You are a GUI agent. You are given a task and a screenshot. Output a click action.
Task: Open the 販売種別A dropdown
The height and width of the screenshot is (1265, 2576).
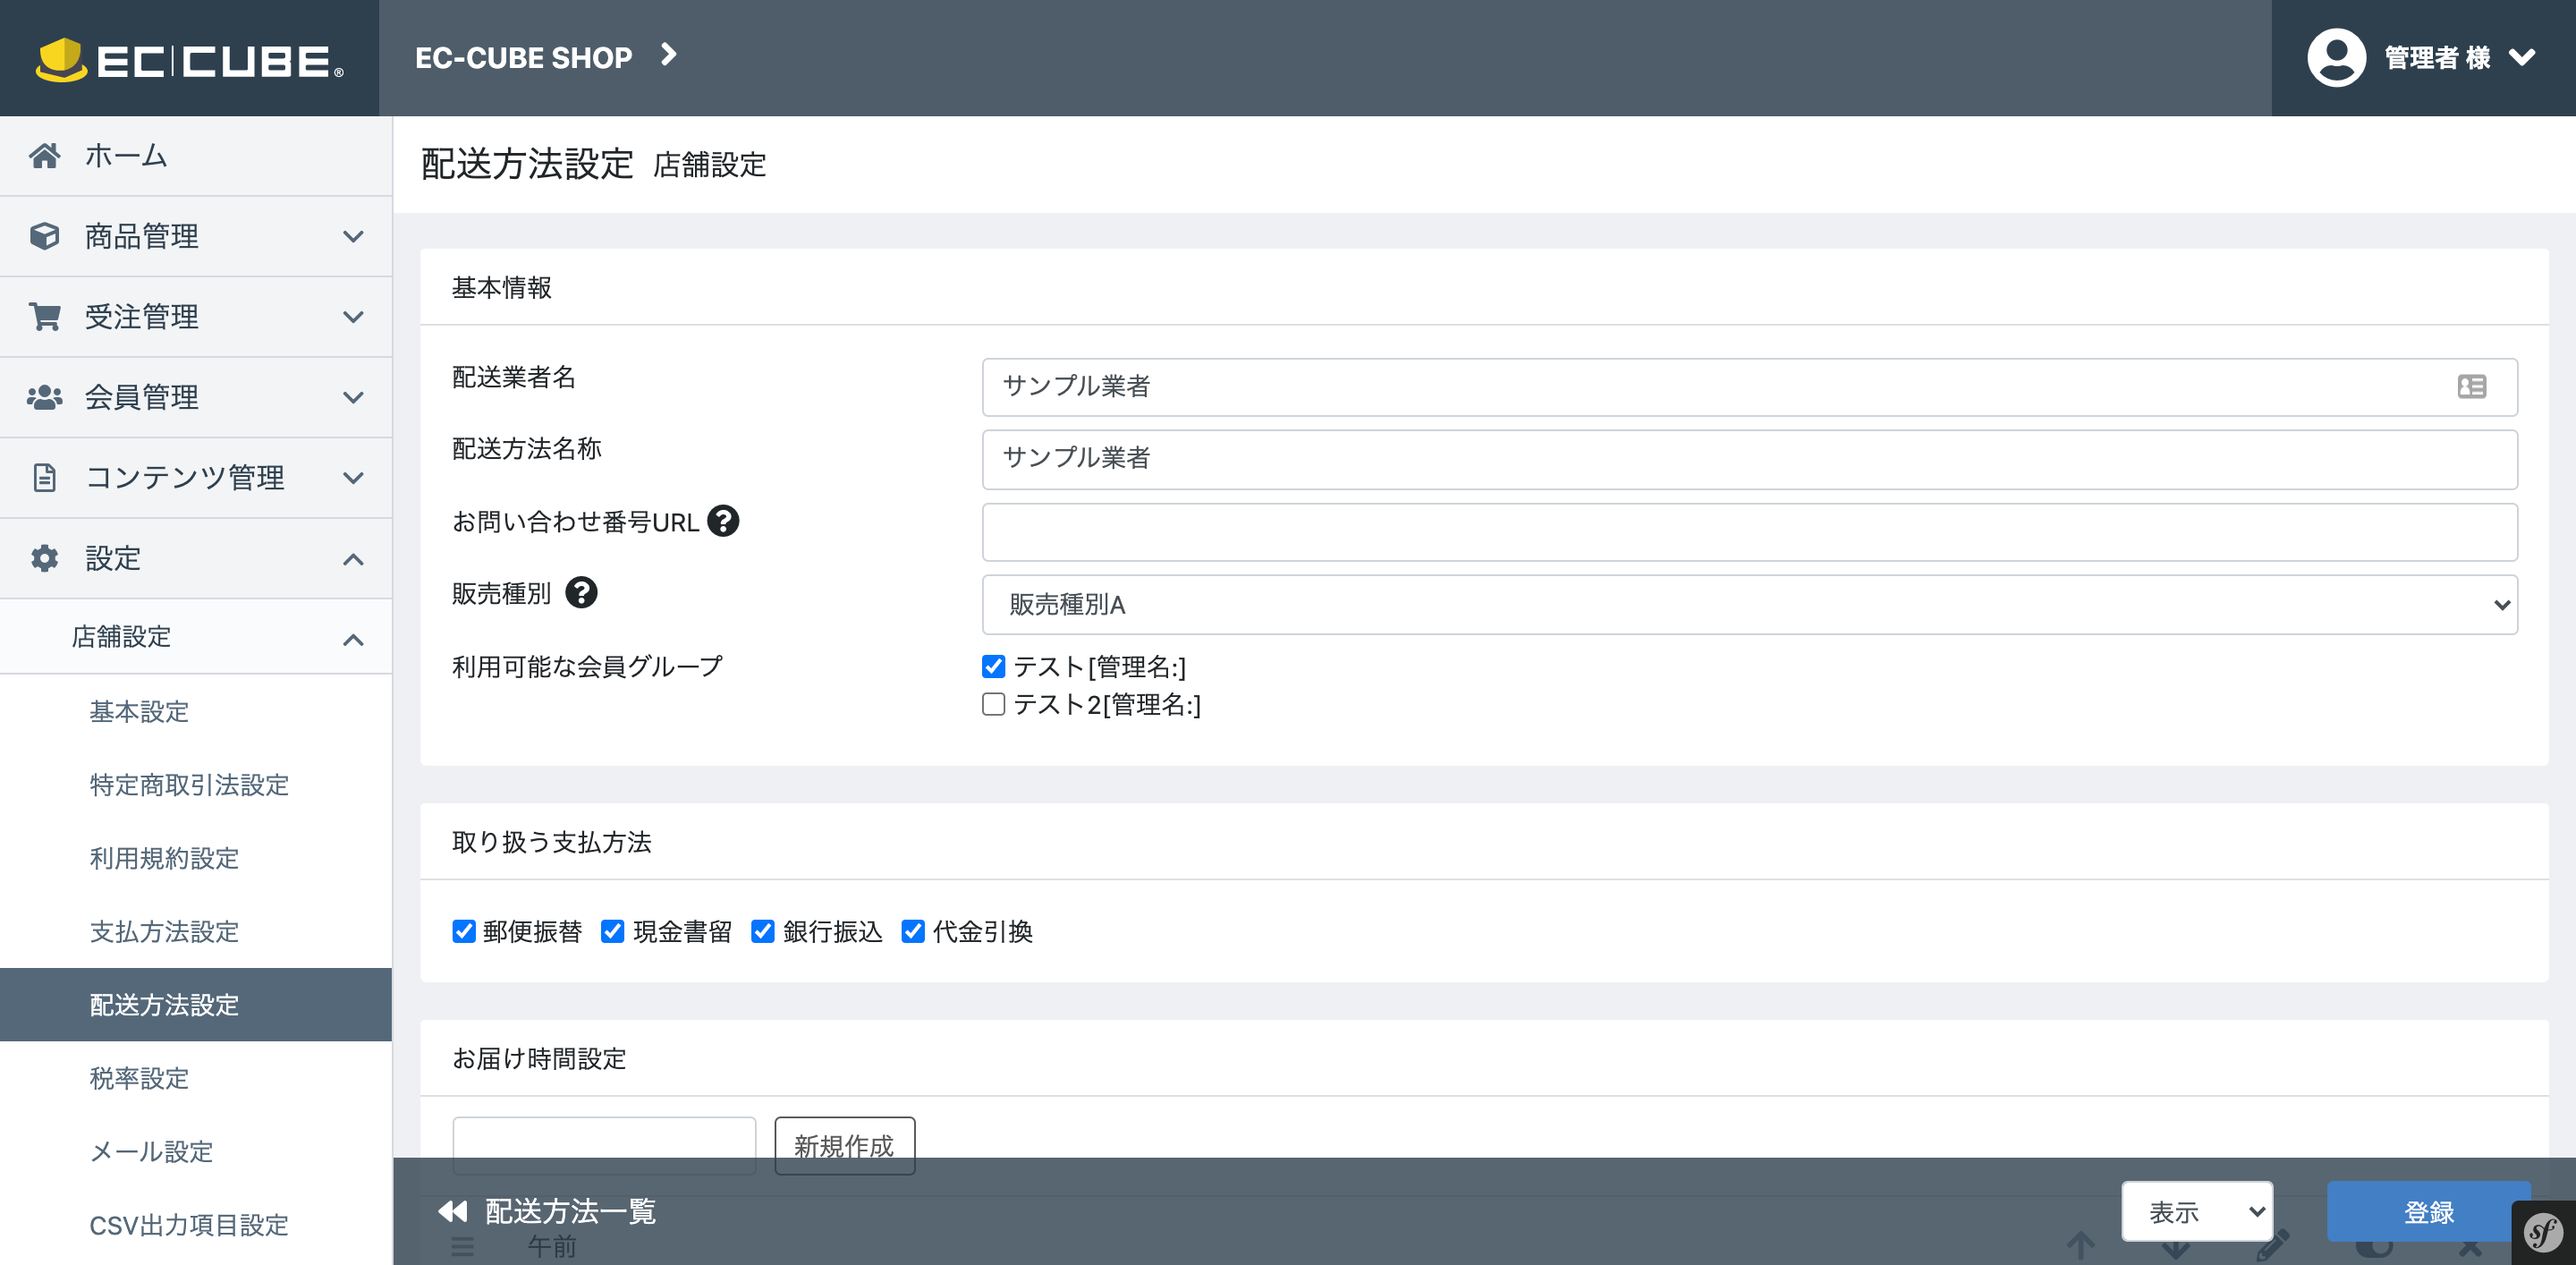click(1749, 604)
